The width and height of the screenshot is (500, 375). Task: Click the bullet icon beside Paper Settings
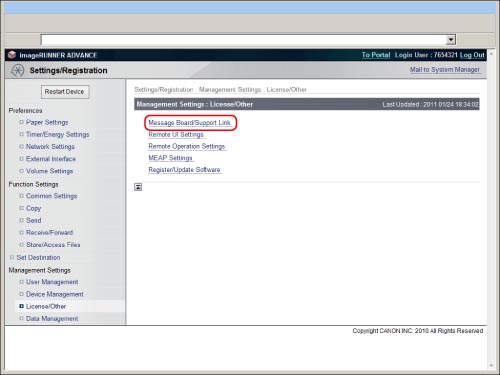21,122
